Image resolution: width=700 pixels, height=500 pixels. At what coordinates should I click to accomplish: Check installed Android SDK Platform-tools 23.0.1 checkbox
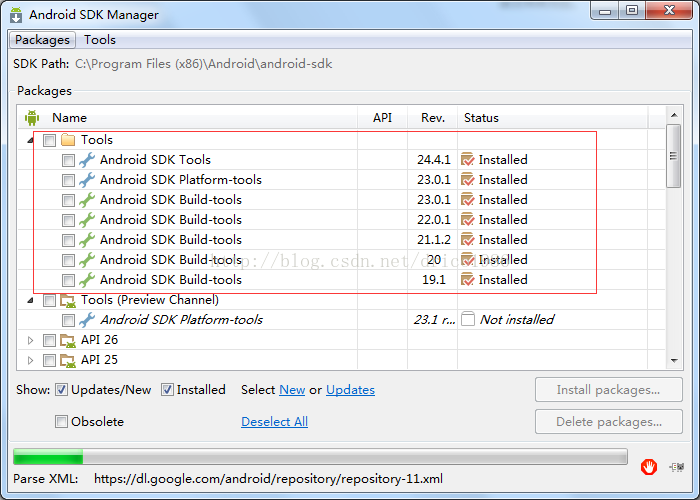(68, 180)
